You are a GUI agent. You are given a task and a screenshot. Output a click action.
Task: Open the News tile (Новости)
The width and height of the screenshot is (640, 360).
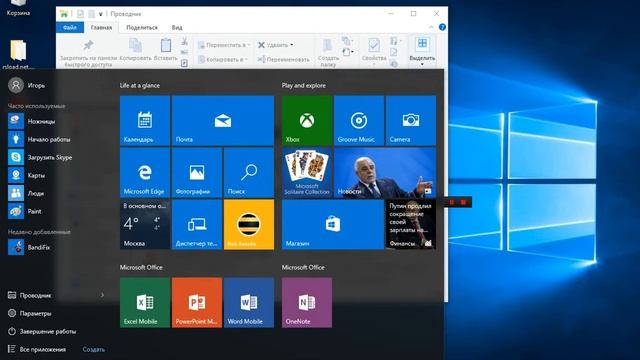coord(385,172)
